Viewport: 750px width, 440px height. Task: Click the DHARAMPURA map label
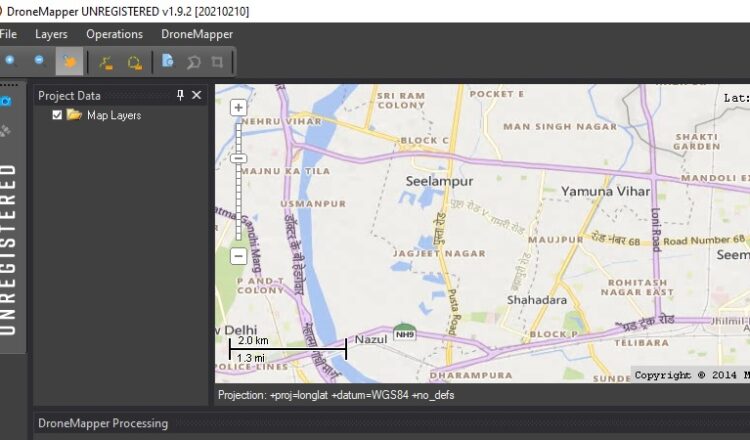pos(471,375)
